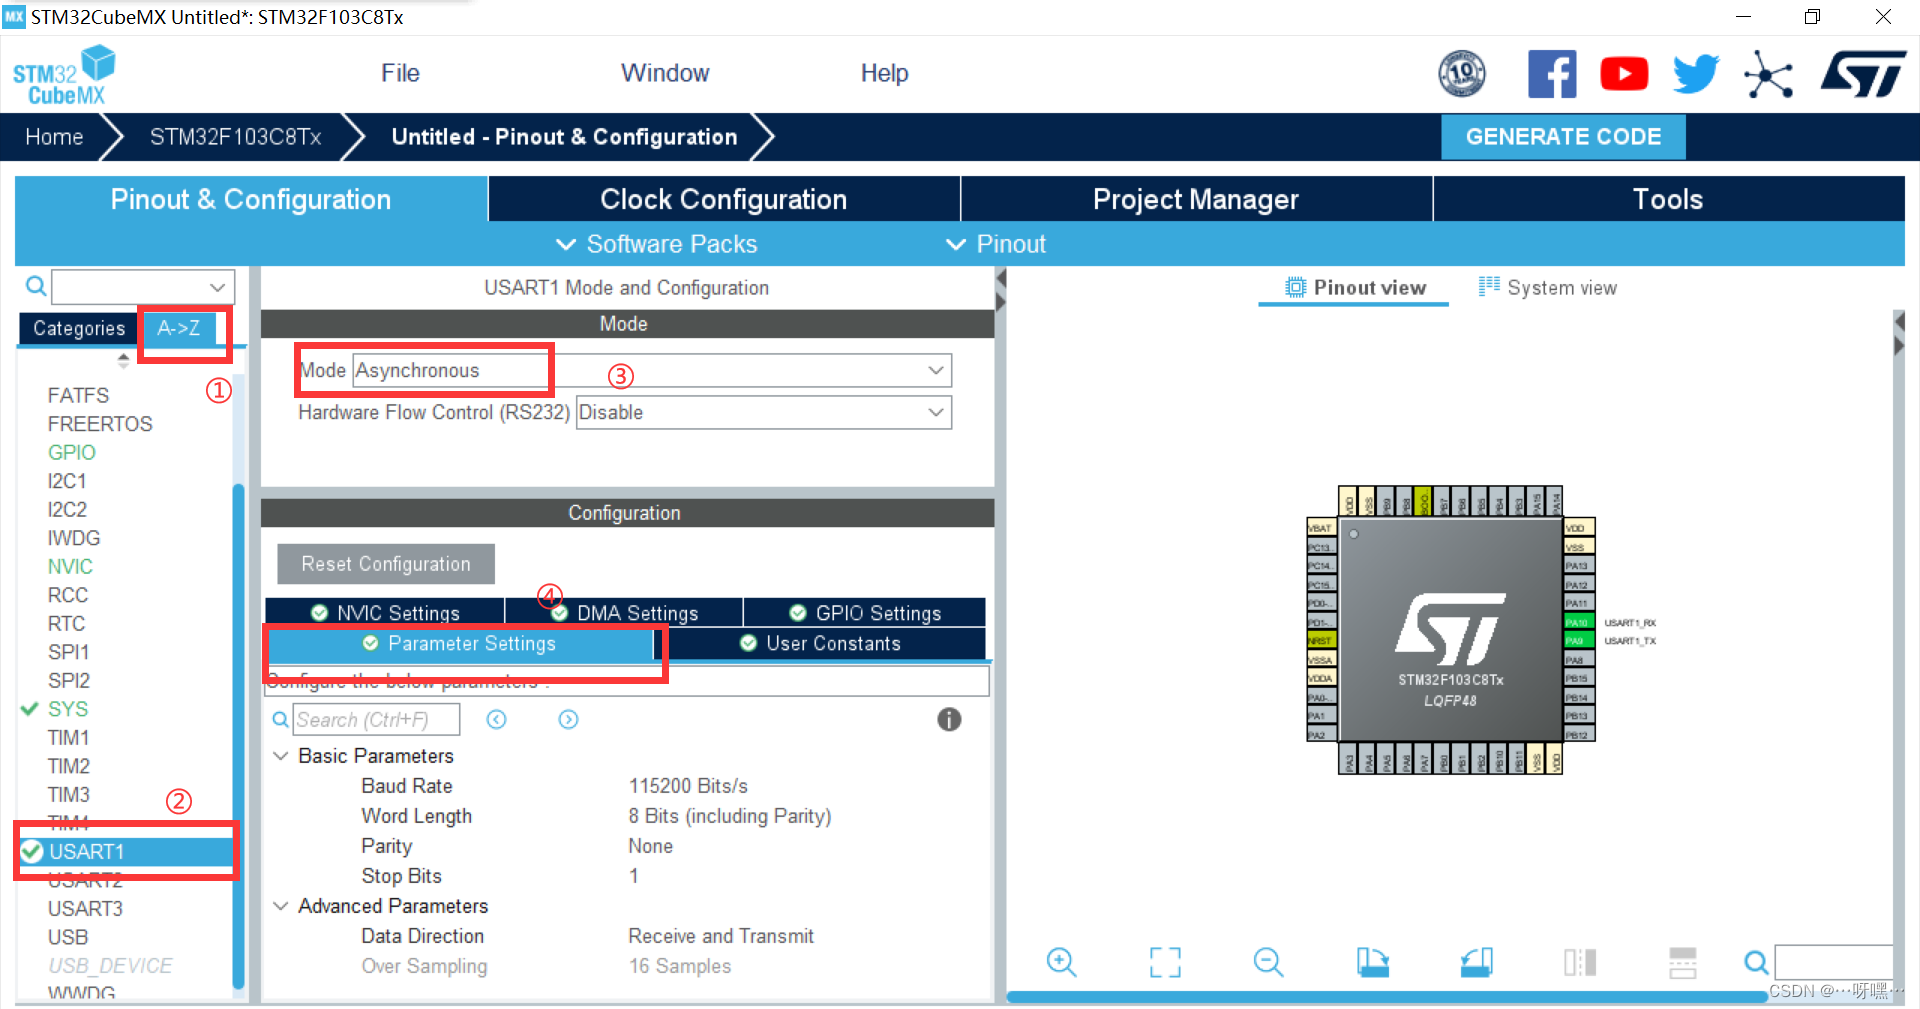Screen dimensions: 1920x1009
Task: Switch to the Tools tab
Action: tap(1668, 199)
